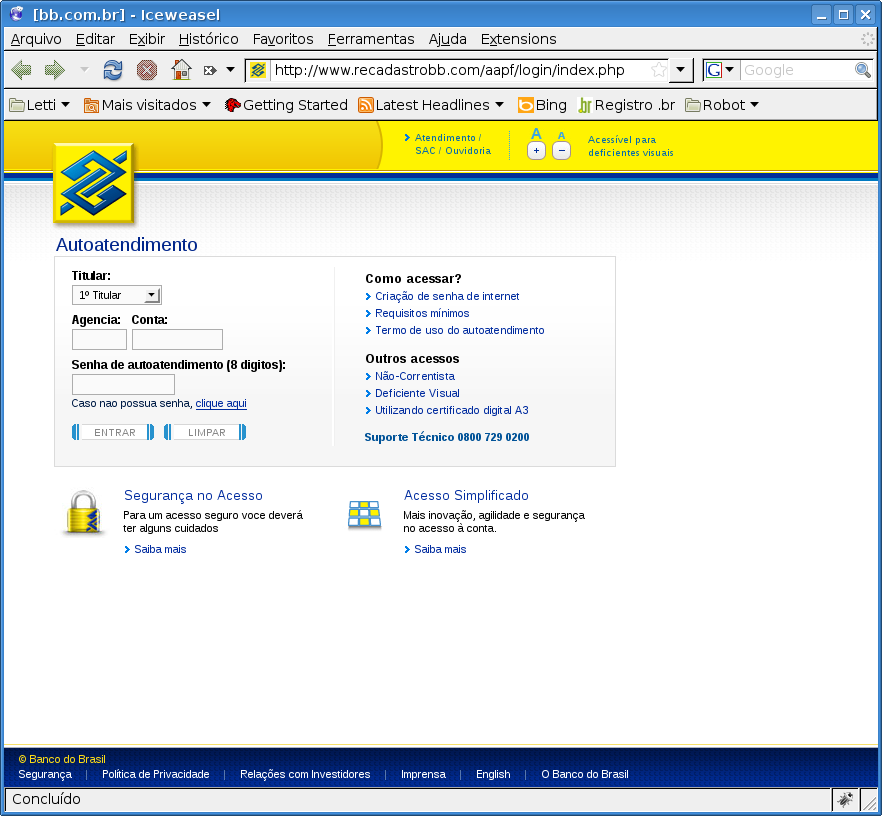Click the Google search magnifier icon
882x816 pixels.
(862, 70)
